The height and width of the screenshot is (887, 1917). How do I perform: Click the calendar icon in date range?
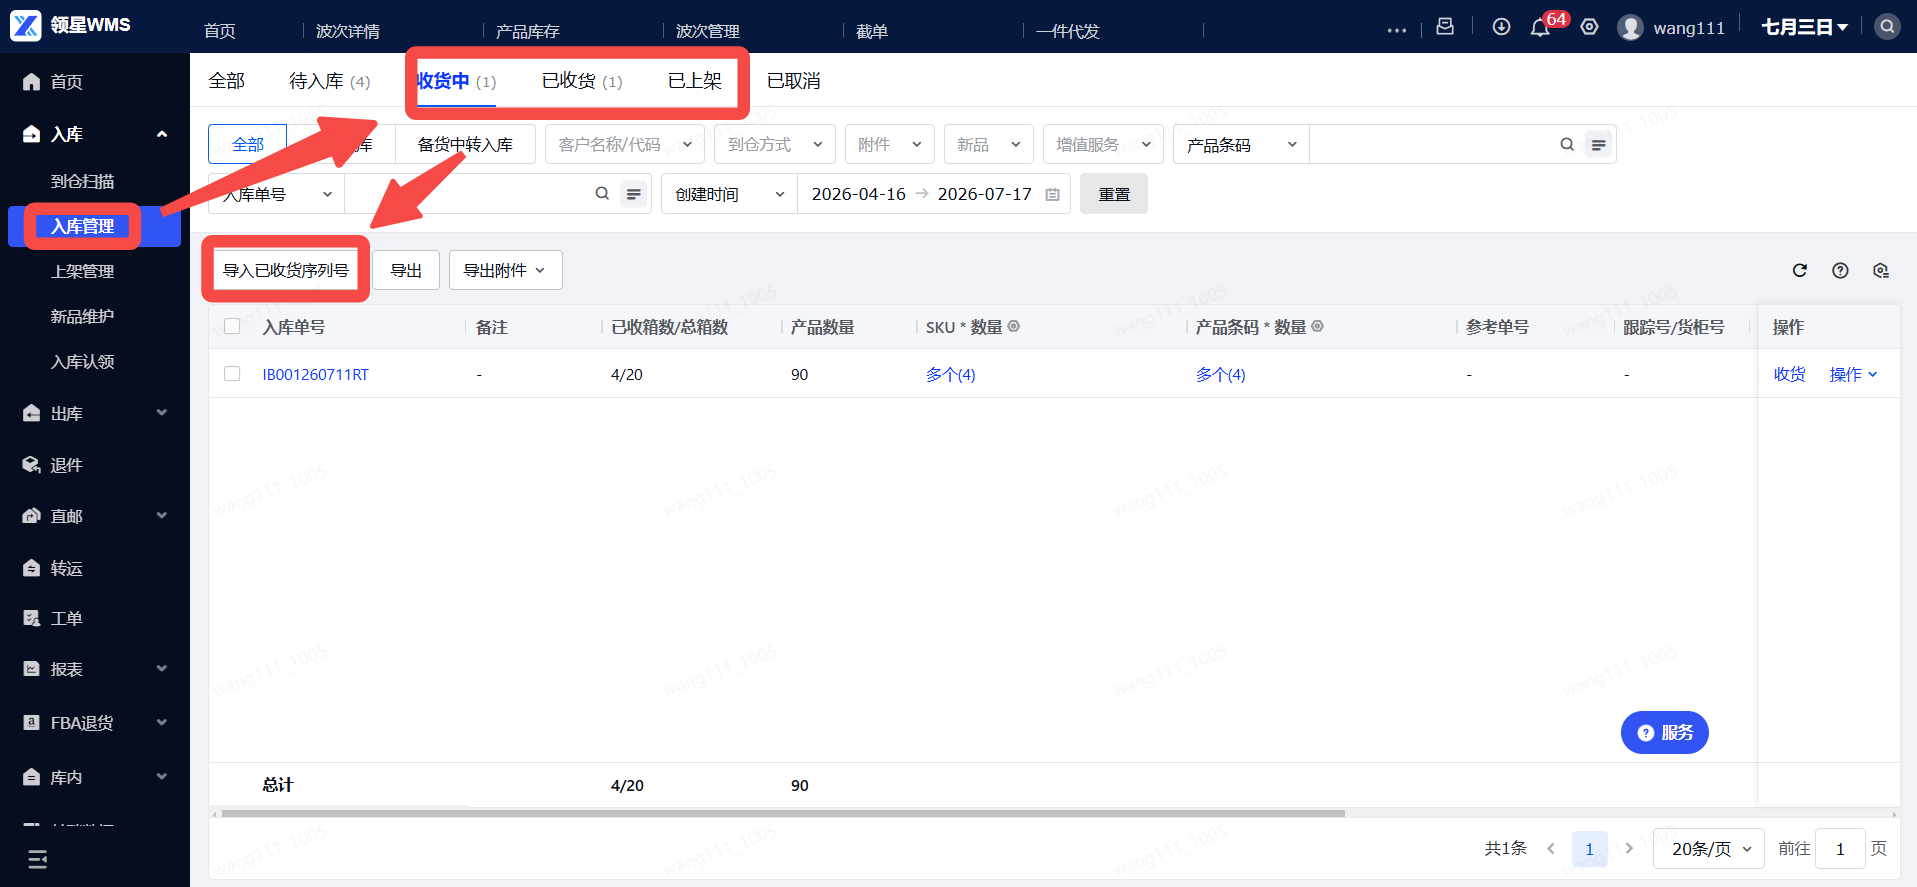pos(1052,194)
